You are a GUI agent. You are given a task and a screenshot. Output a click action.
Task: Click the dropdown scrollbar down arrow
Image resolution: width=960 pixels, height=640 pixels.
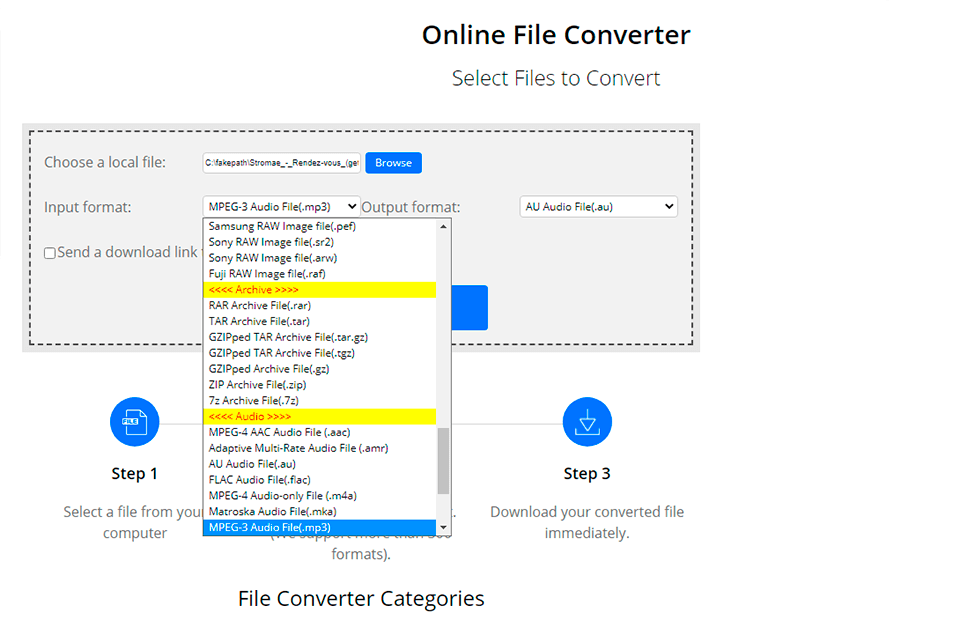443,527
